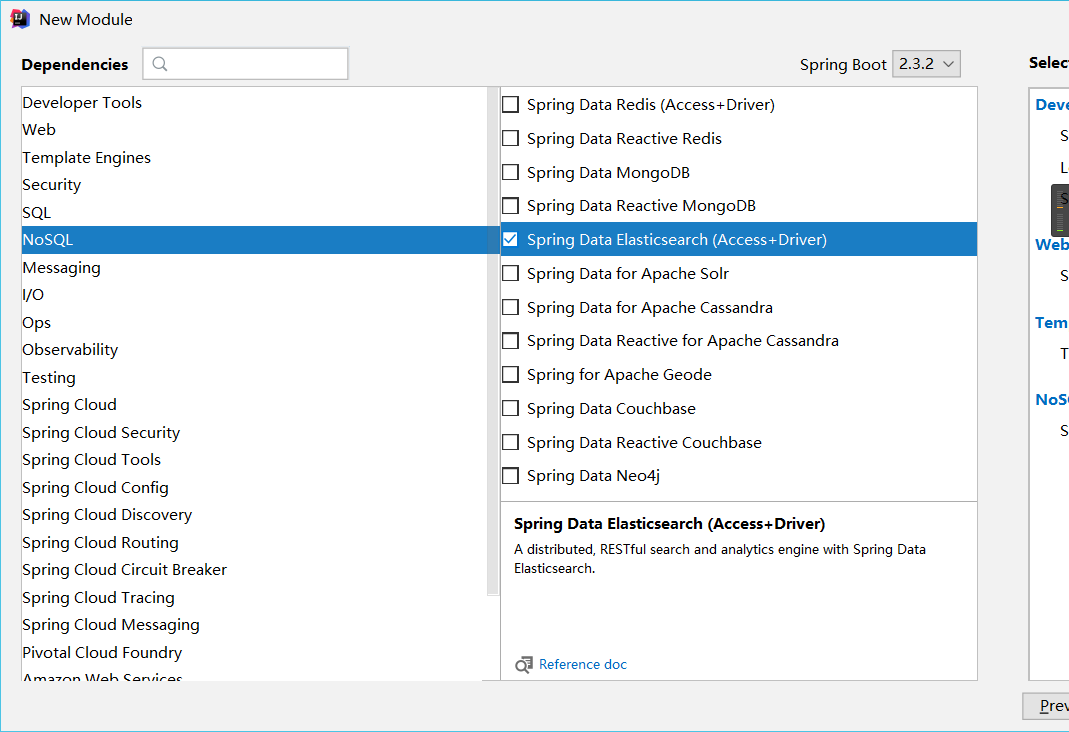The width and height of the screenshot is (1069, 732).
Task: Open the Reference doc link
Action: pyautogui.click(x=582, y=665)
